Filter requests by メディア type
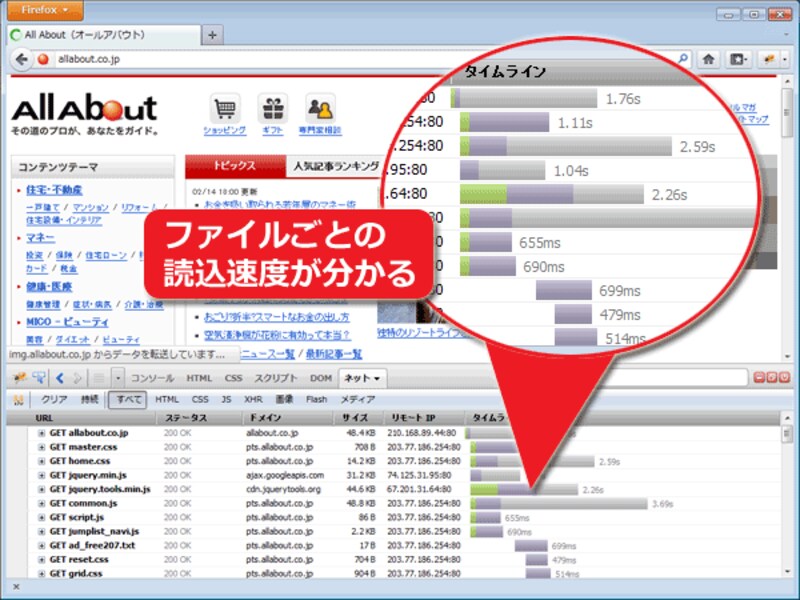The height and width of the screenshot is (600, 800). 358,399
